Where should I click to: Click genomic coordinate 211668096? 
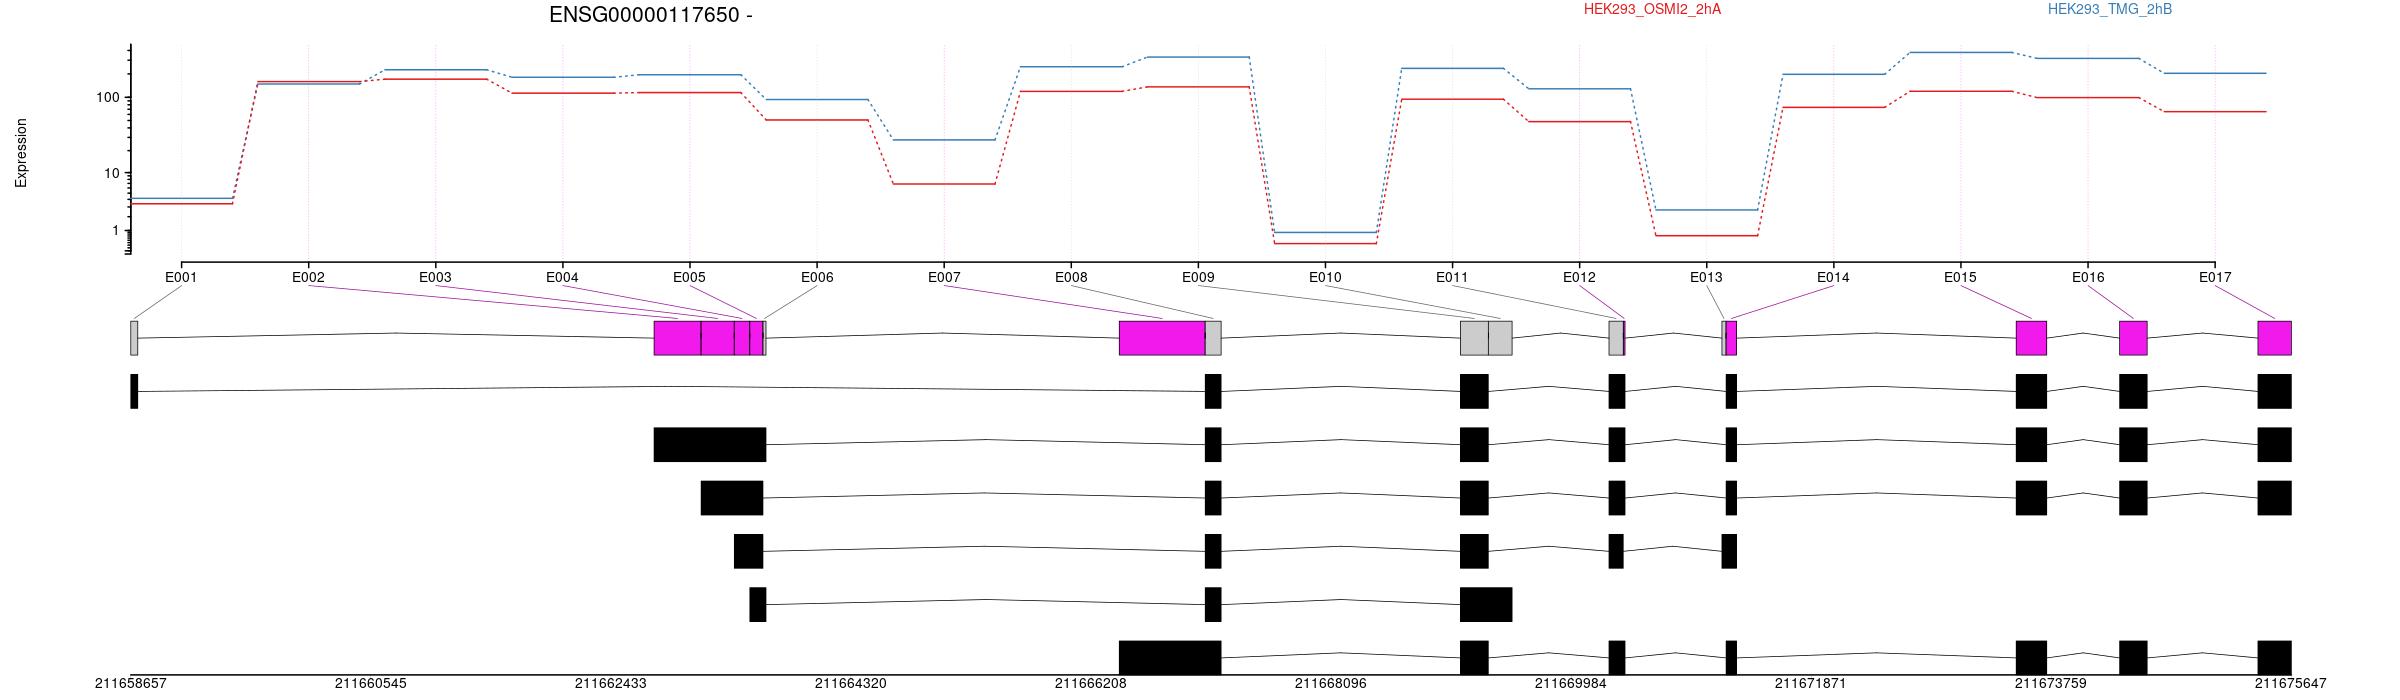pyautogui.click(x=1331, y=684)
